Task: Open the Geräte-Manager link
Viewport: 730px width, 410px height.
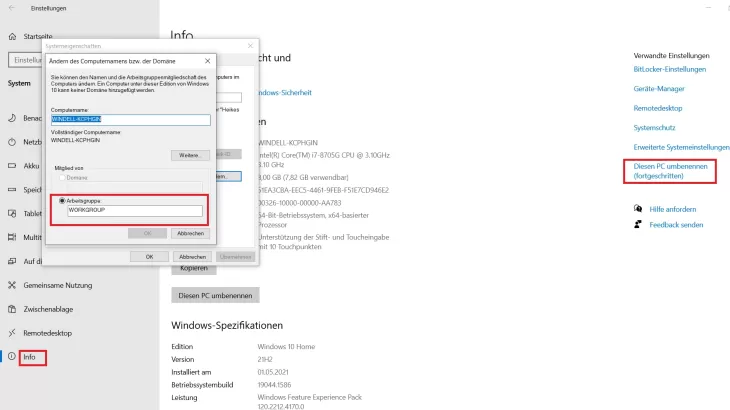Action: point(659,88)
